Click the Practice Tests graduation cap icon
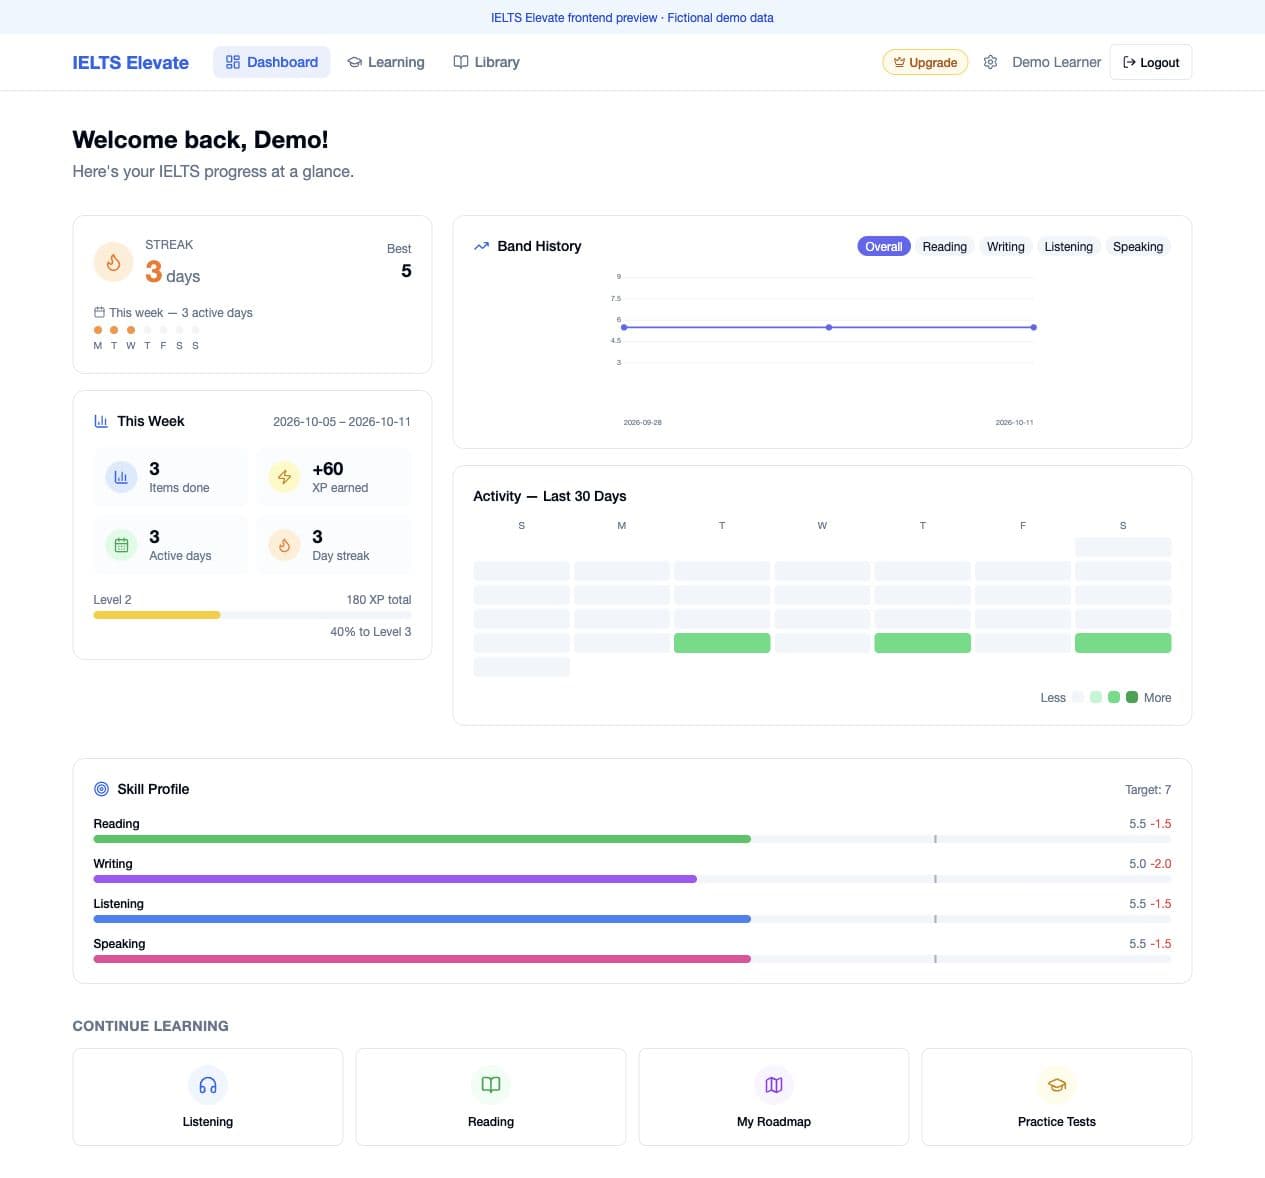 (1057, 1085)
